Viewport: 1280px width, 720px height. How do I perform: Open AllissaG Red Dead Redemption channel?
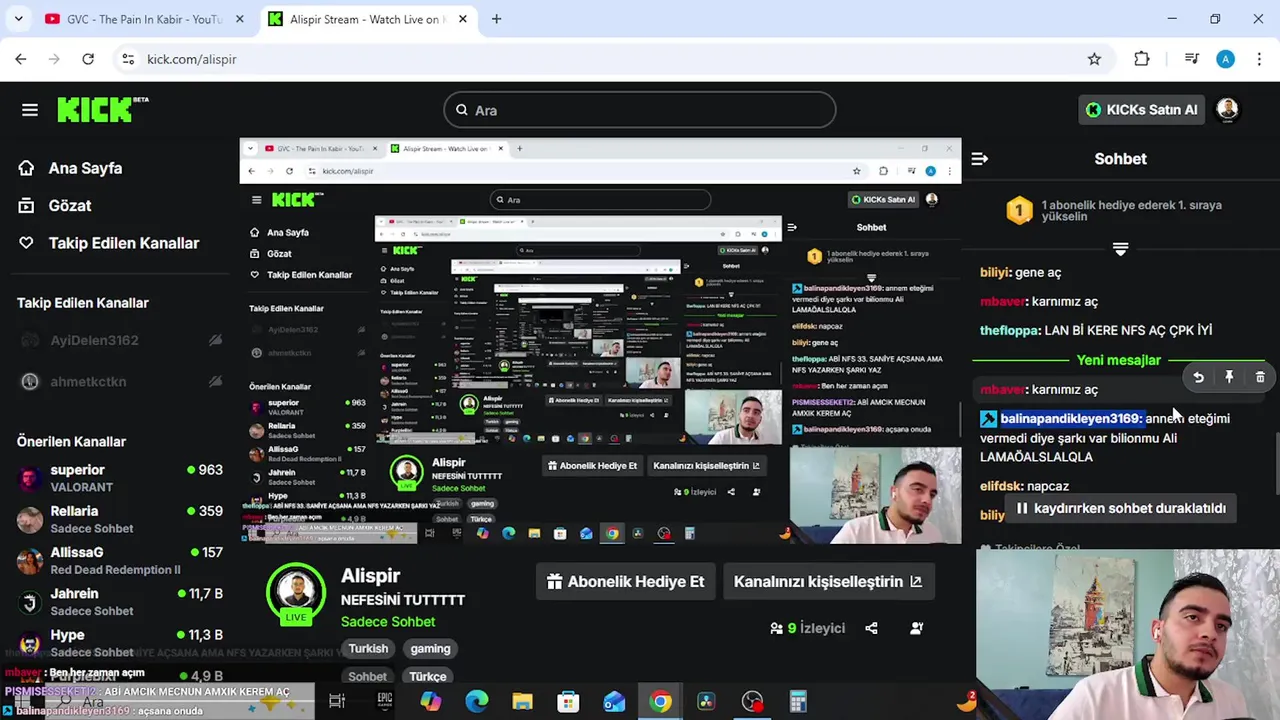pos(120,561)
